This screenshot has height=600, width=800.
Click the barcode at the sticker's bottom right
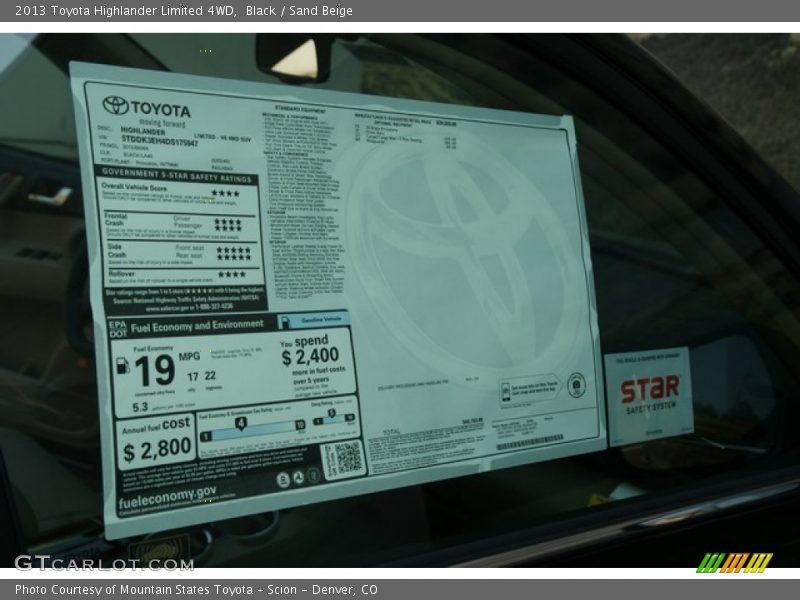(530, 442)
